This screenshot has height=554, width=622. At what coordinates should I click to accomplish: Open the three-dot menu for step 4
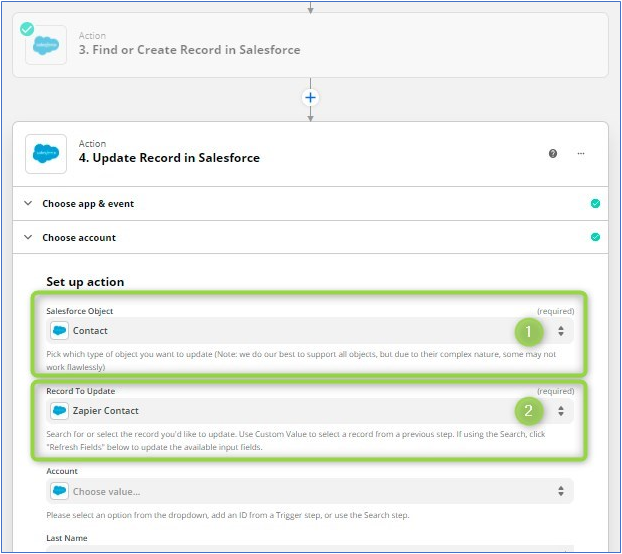tap(581, 153)
